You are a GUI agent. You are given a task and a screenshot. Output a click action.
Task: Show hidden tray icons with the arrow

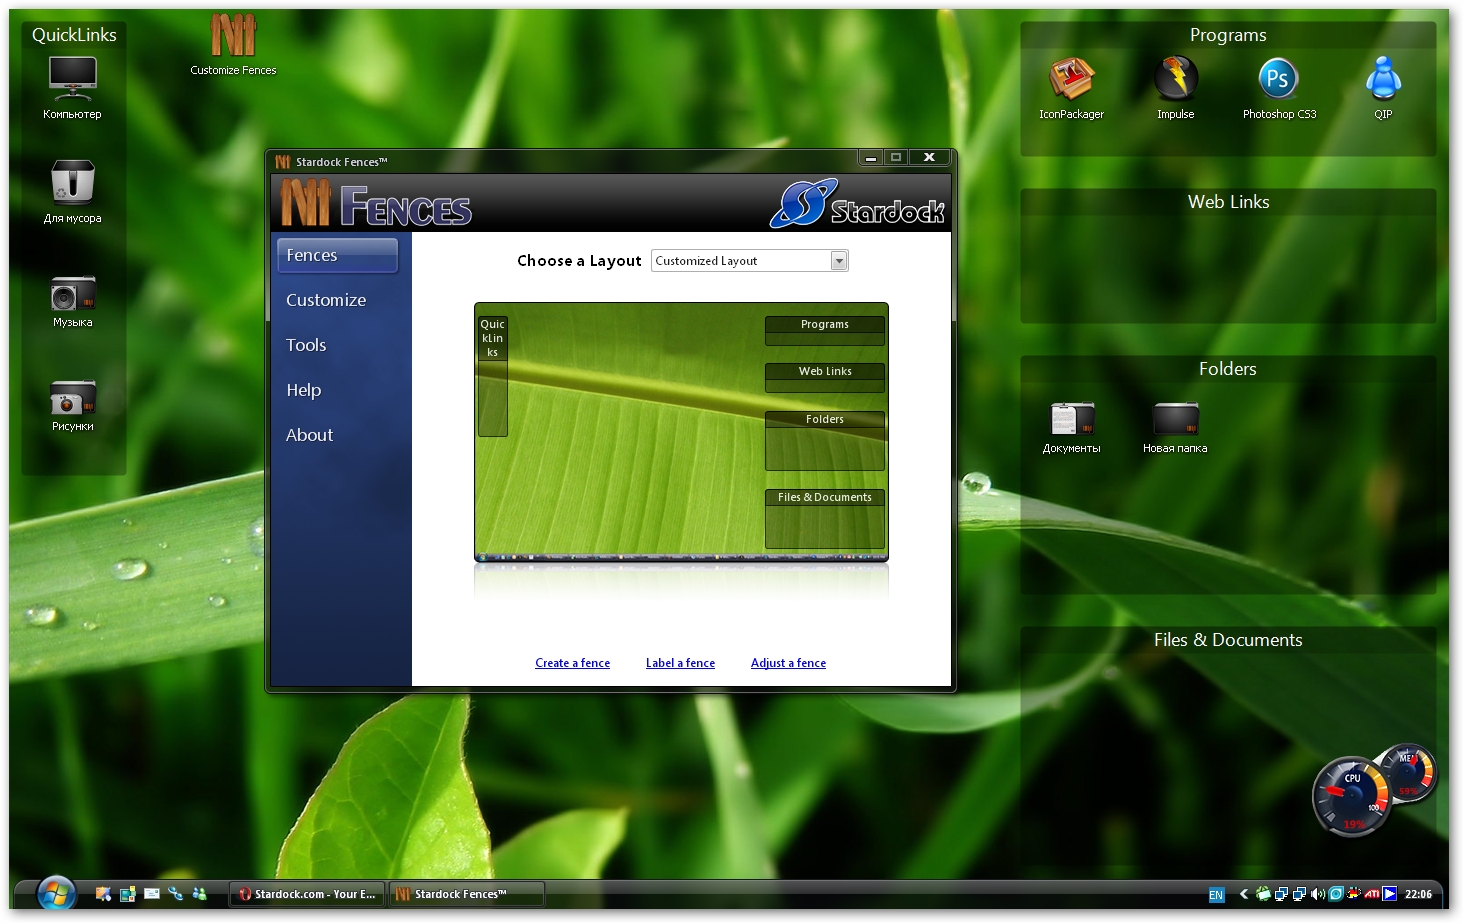[1244, 894]
